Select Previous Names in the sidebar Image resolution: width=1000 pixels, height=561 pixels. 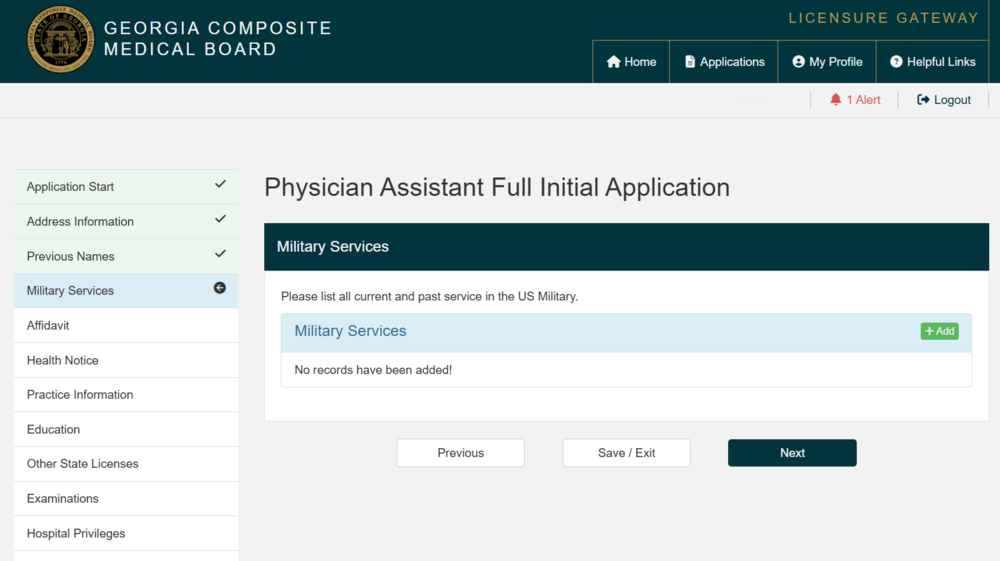[71, 257]
